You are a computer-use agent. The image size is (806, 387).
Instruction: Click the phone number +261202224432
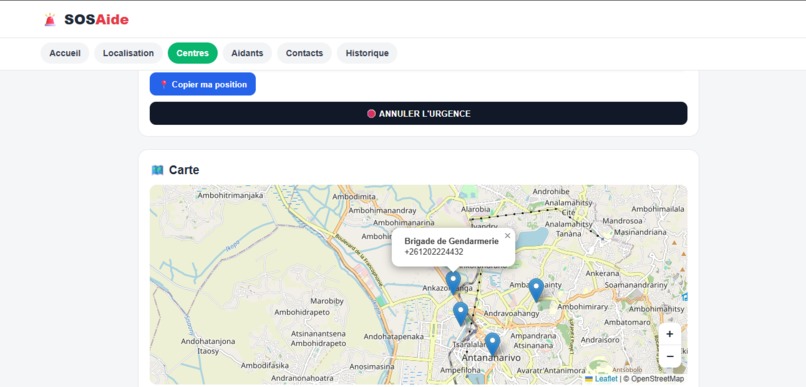[434, 252]
